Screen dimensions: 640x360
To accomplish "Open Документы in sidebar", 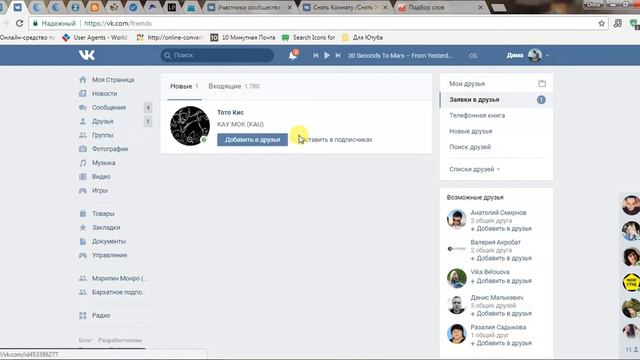I will (x=109, y=241).
